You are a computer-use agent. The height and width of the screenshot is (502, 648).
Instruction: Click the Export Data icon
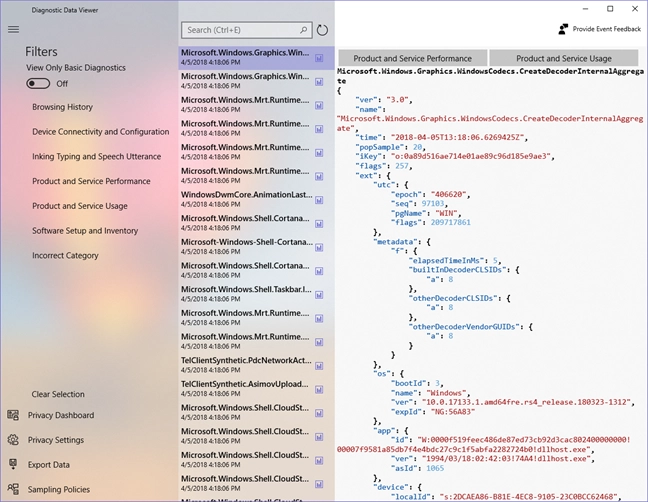point(13,464)
